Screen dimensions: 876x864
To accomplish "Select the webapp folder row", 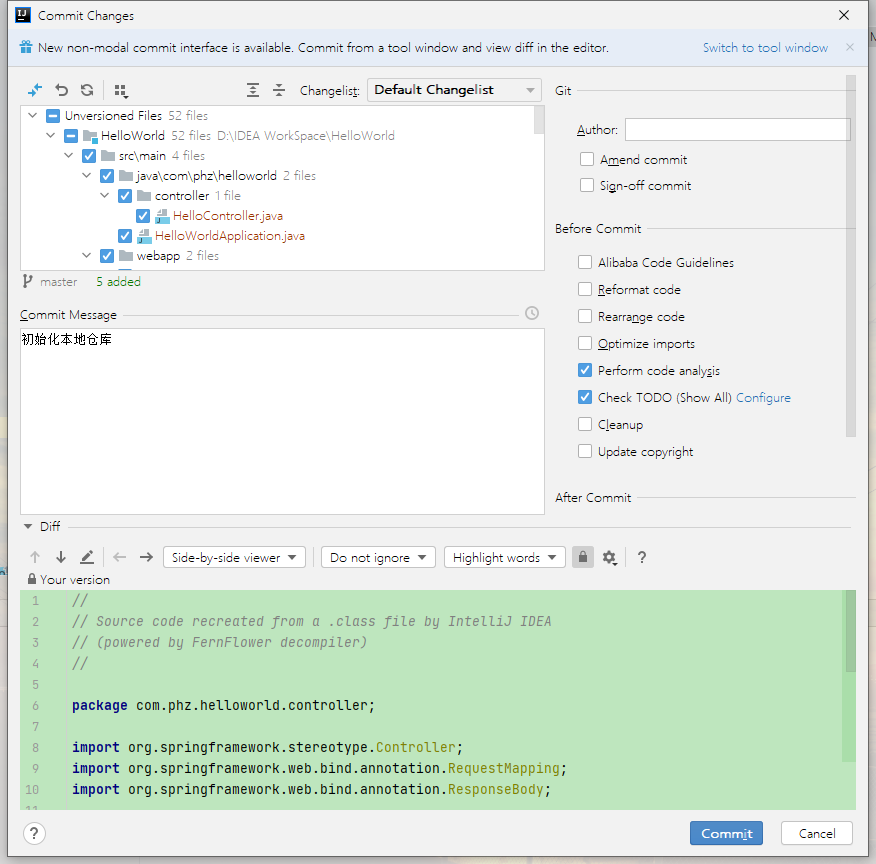I will click(x=282, y=256).
